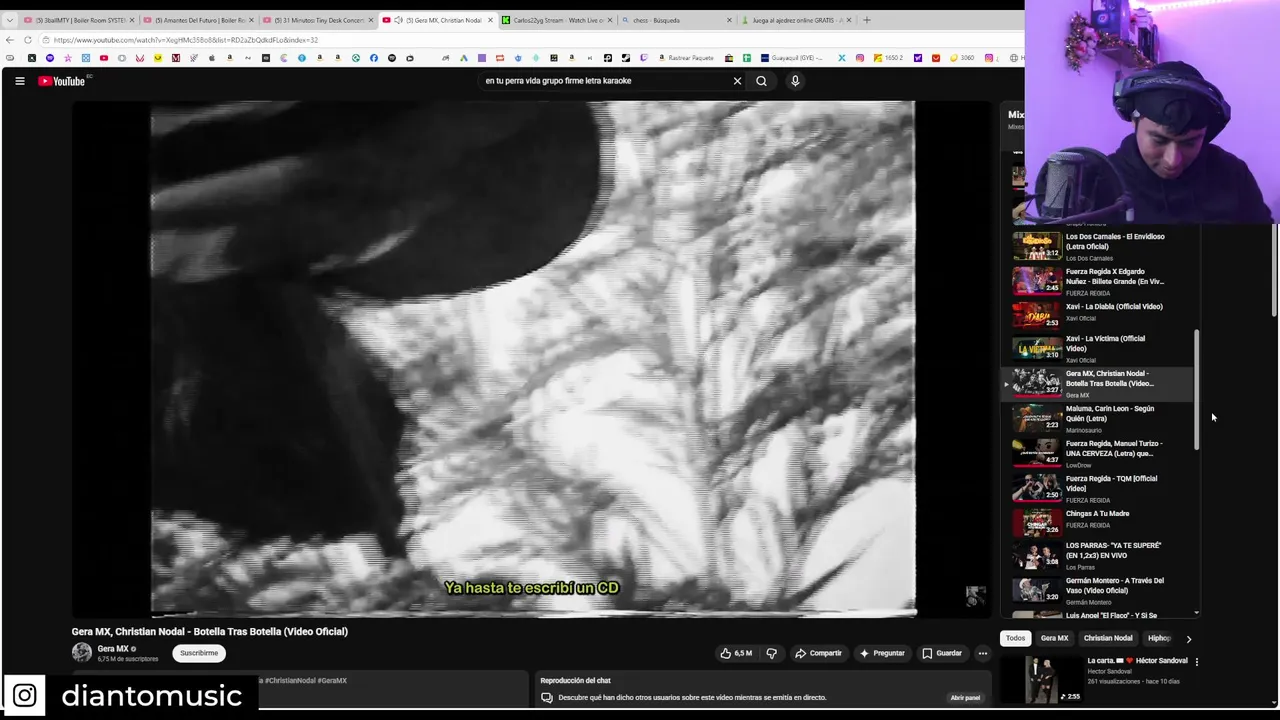
Task: Click Abrir panel for the chat replay
Action: coord(965,698)
